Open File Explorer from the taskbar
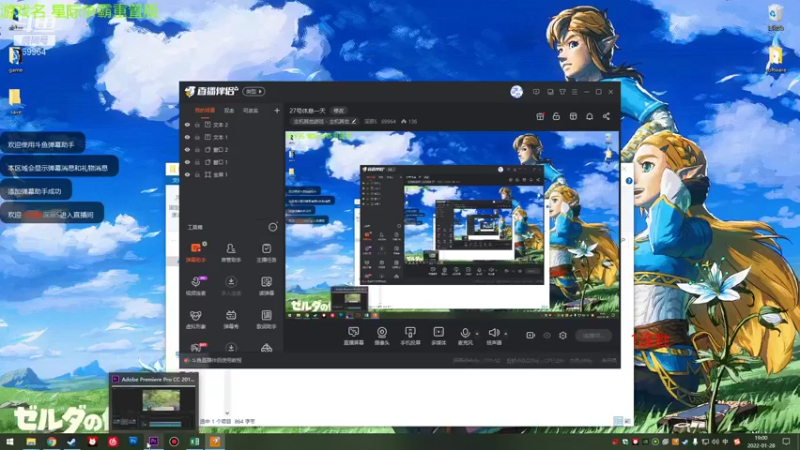Image resolution: width=800 pixels, height=450 pixels. [31, 441]
